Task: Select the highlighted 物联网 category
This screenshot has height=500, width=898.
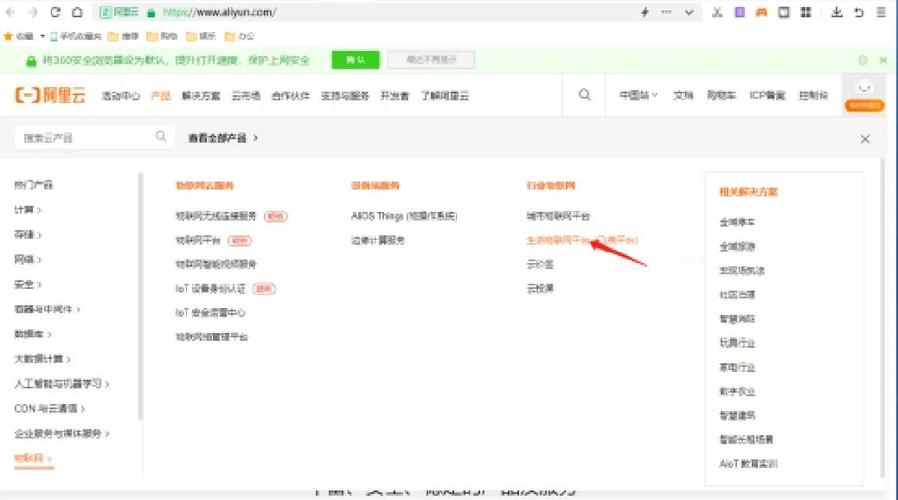Action: click(x=33, y=458)
